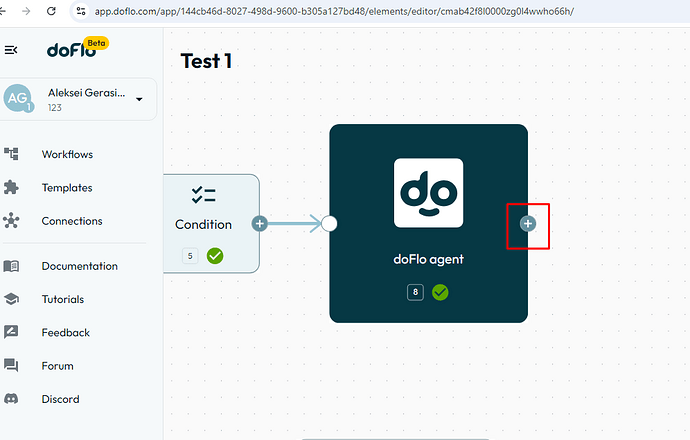Click the doFlo agent input port circle

pos(329,224)
